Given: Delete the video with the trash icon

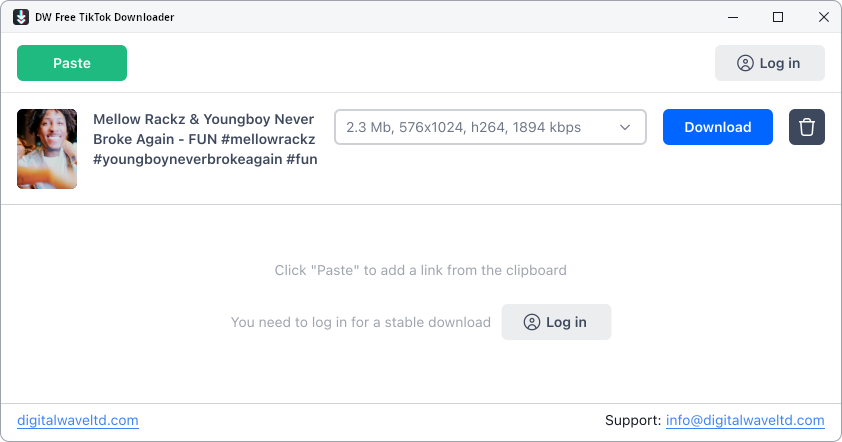Looking at the screenshot, I should pyautogui.click(x=807, y=127).
